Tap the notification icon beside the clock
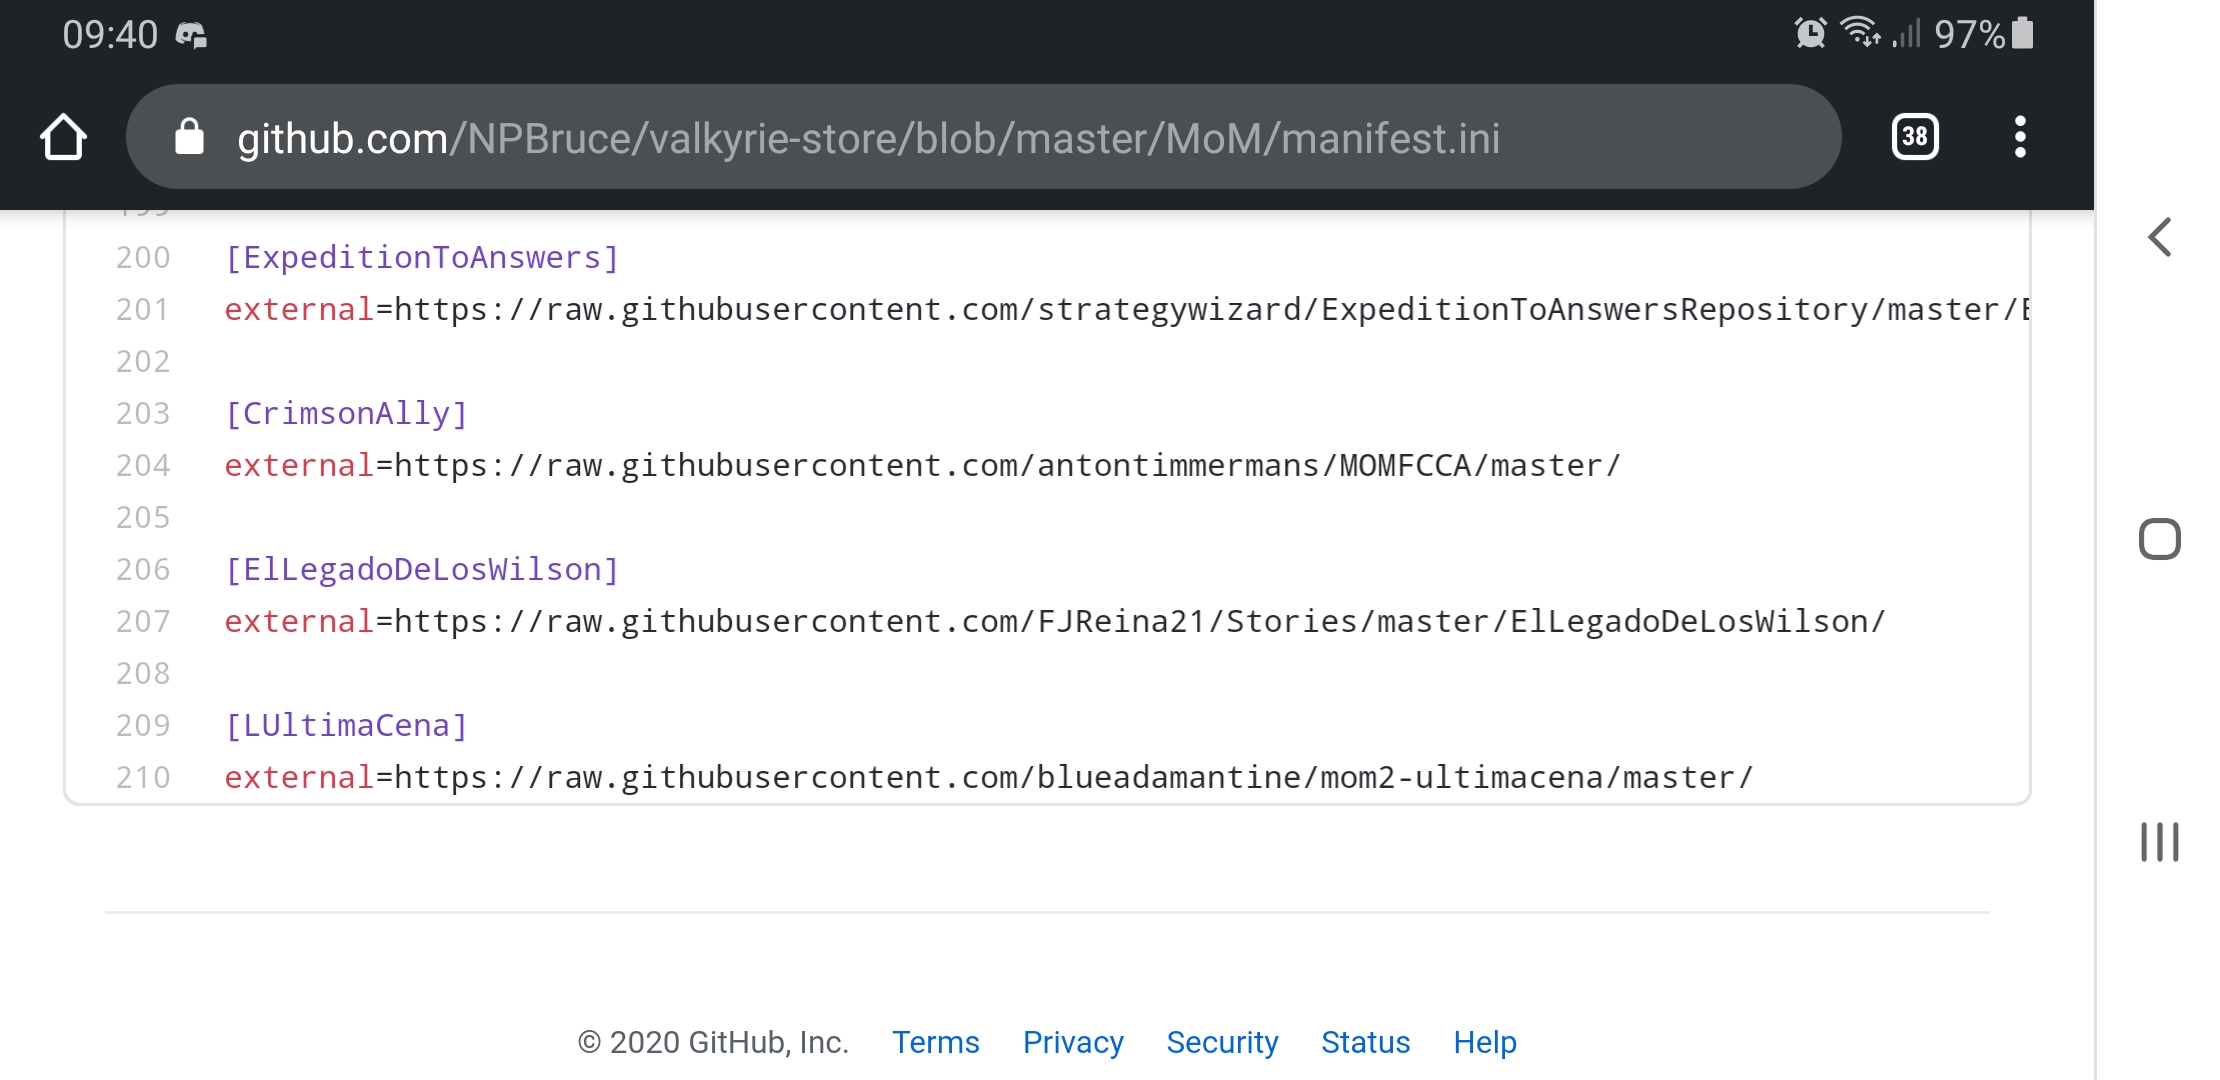Image resolution: width=2220 pixels, height=1080 pixels. [x=191, y=35]
